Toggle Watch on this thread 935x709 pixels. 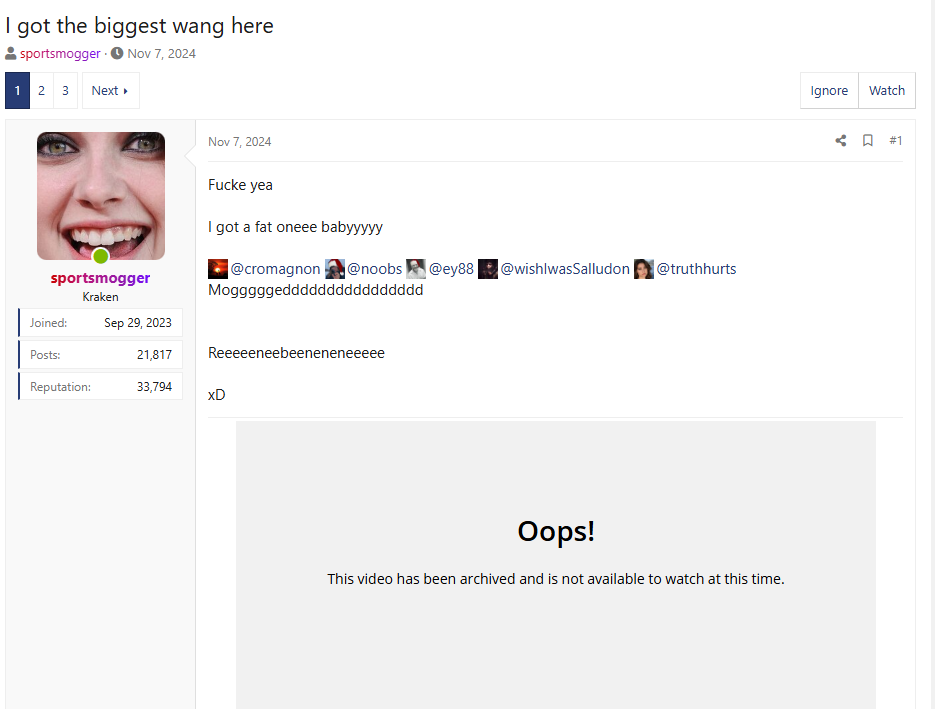pyautogui.click(x=886, y=91)
